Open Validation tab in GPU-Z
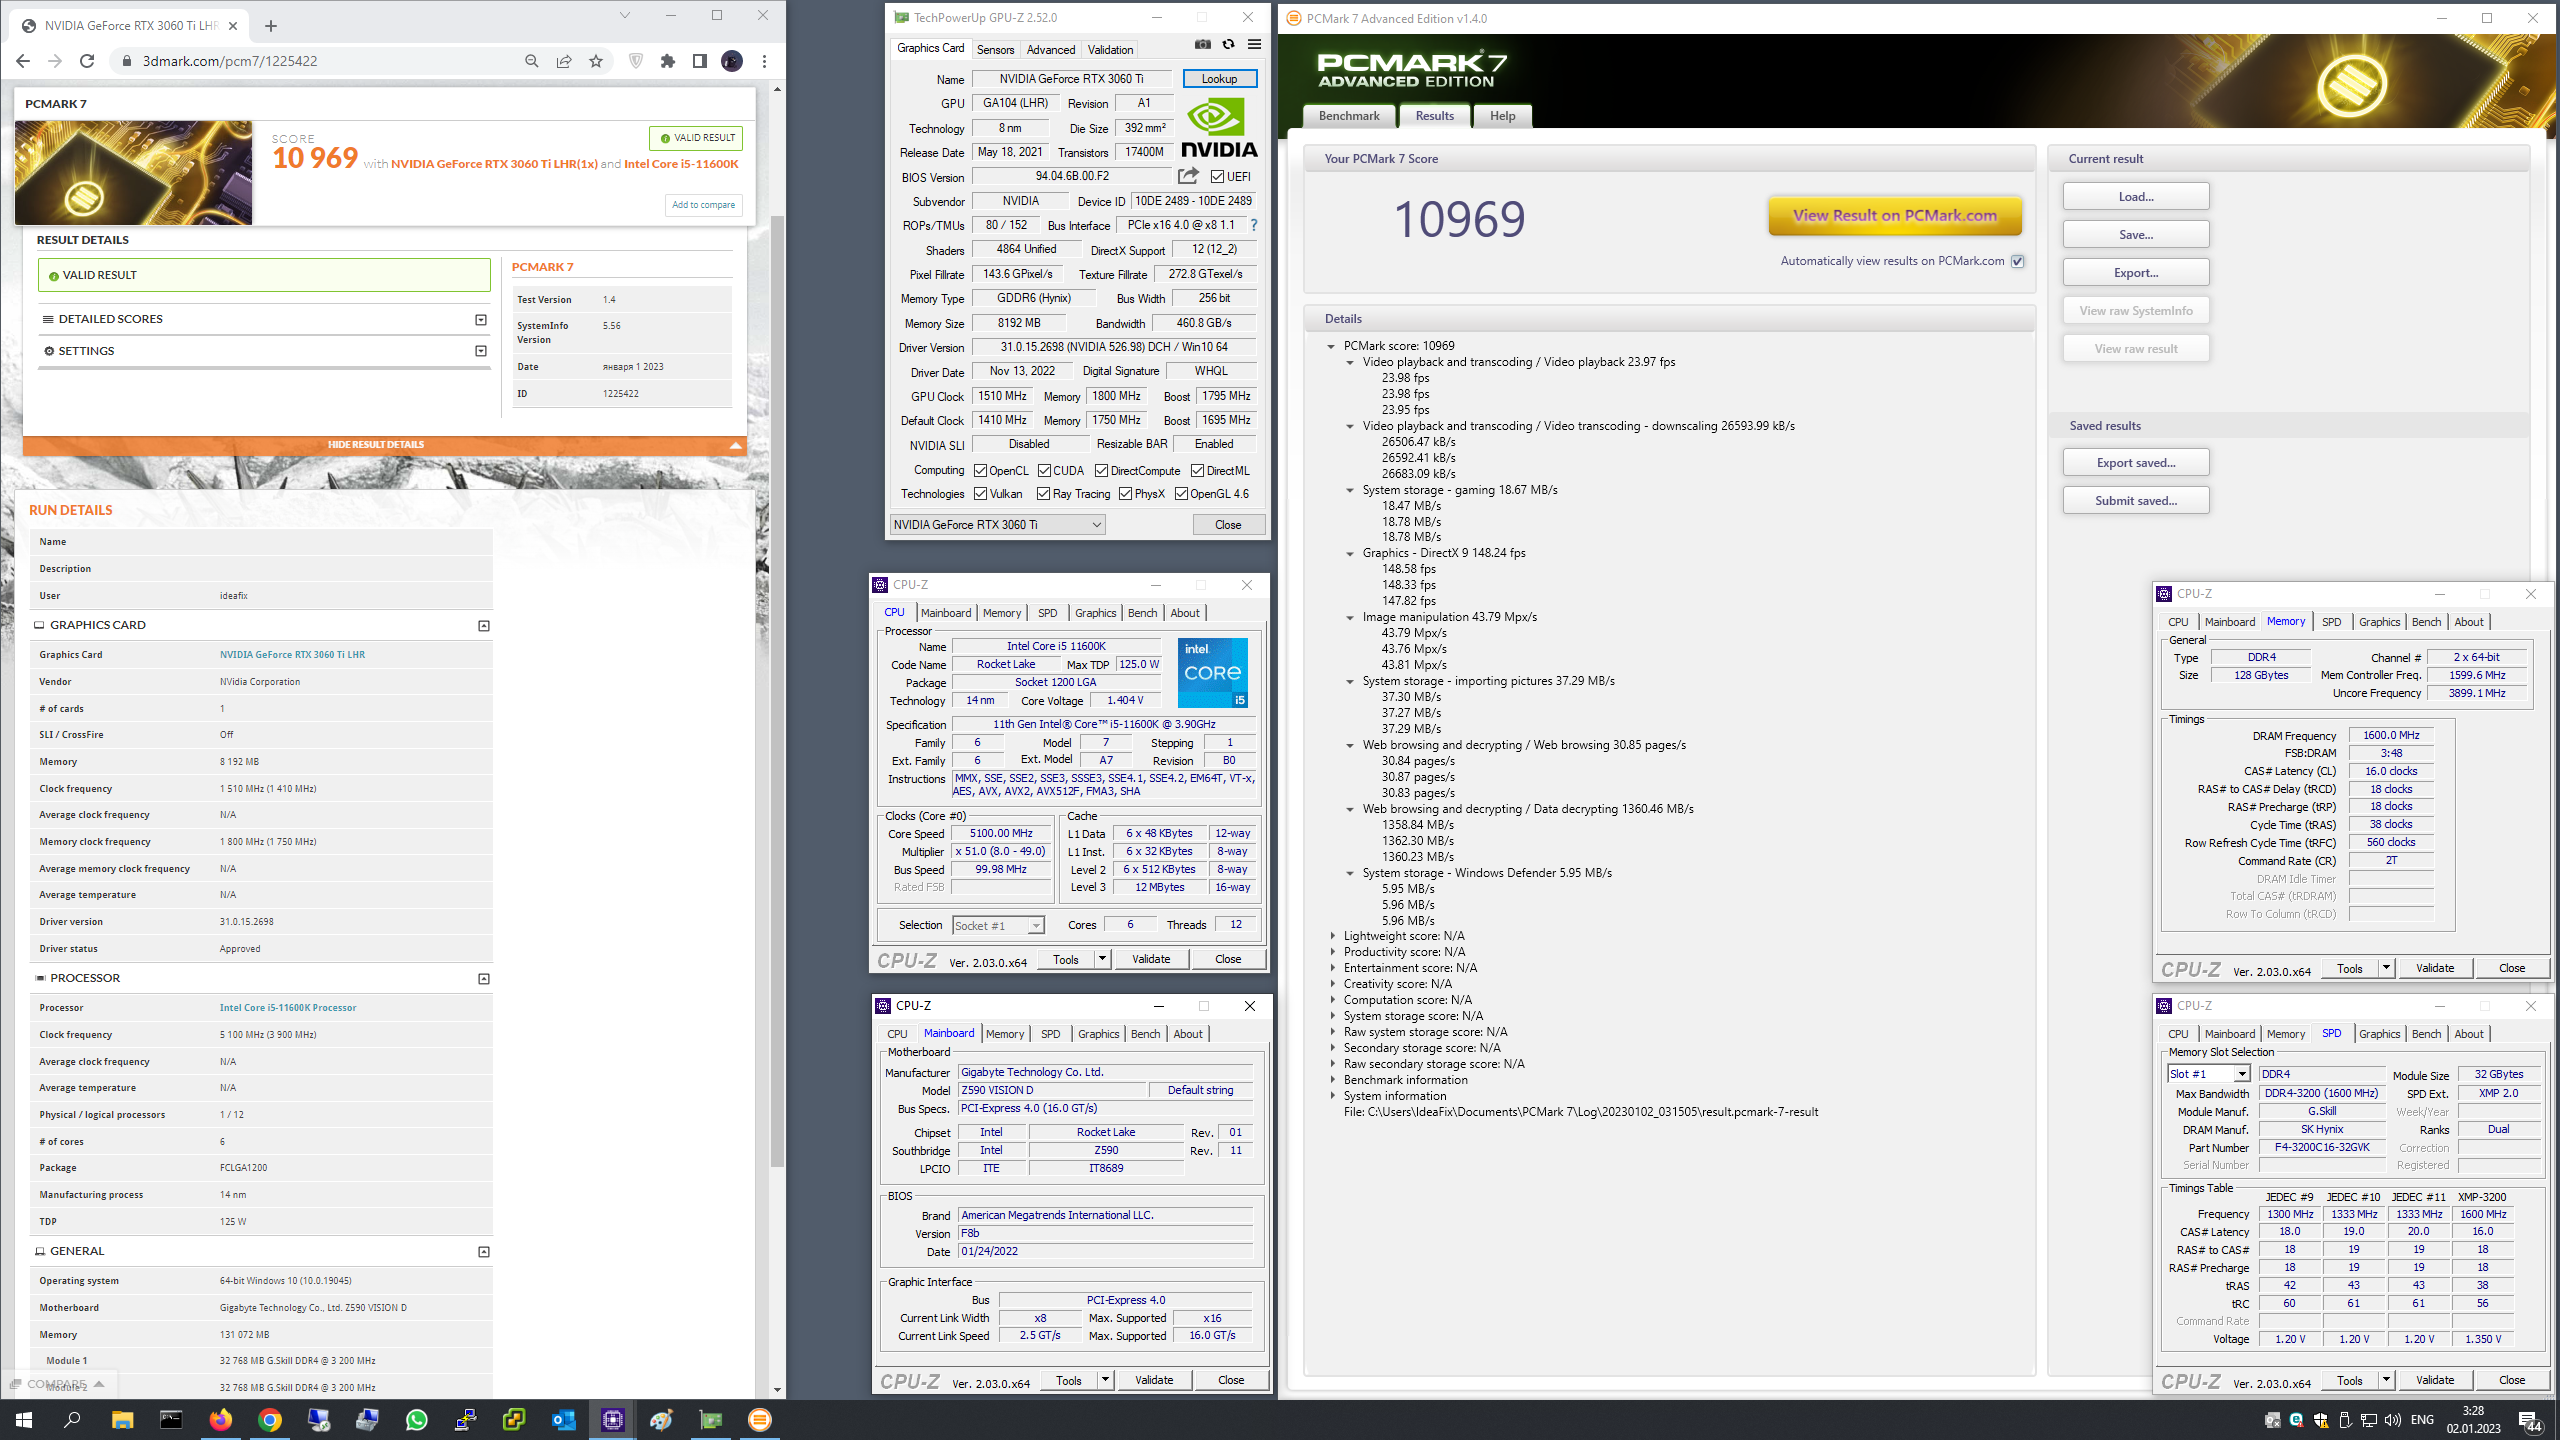2560x1440 pixels. (1110, 49)
